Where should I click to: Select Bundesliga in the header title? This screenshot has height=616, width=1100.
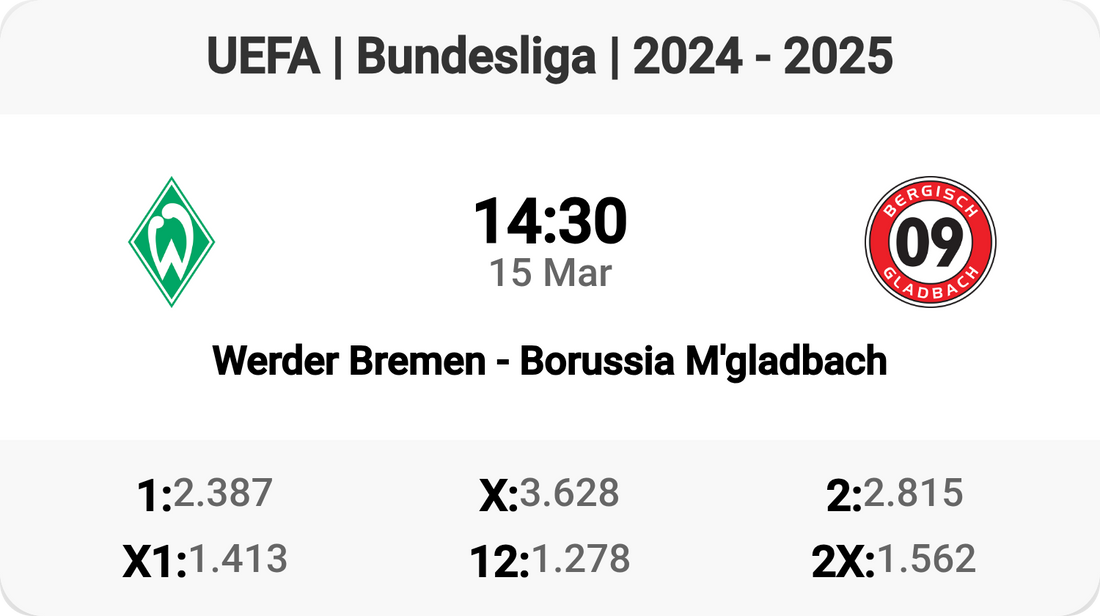(x=476, y=59)
